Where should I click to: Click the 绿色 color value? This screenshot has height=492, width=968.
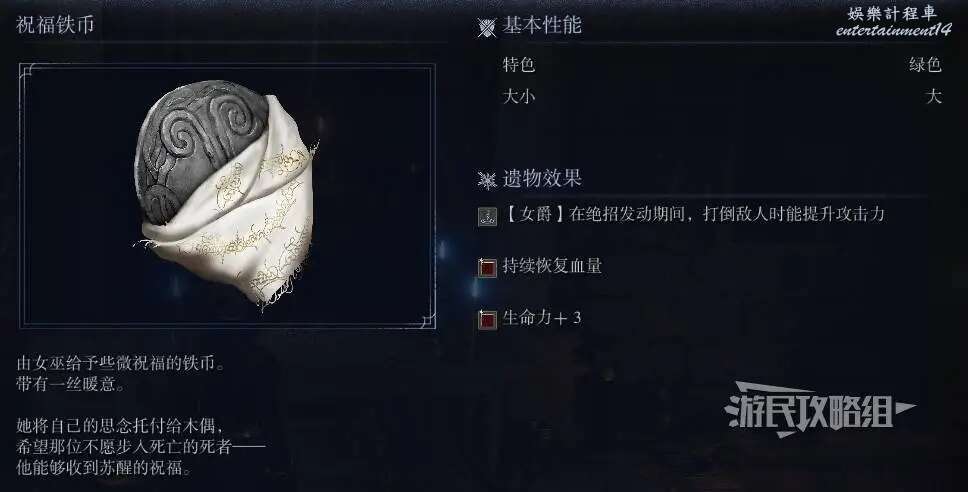point(925,64)
